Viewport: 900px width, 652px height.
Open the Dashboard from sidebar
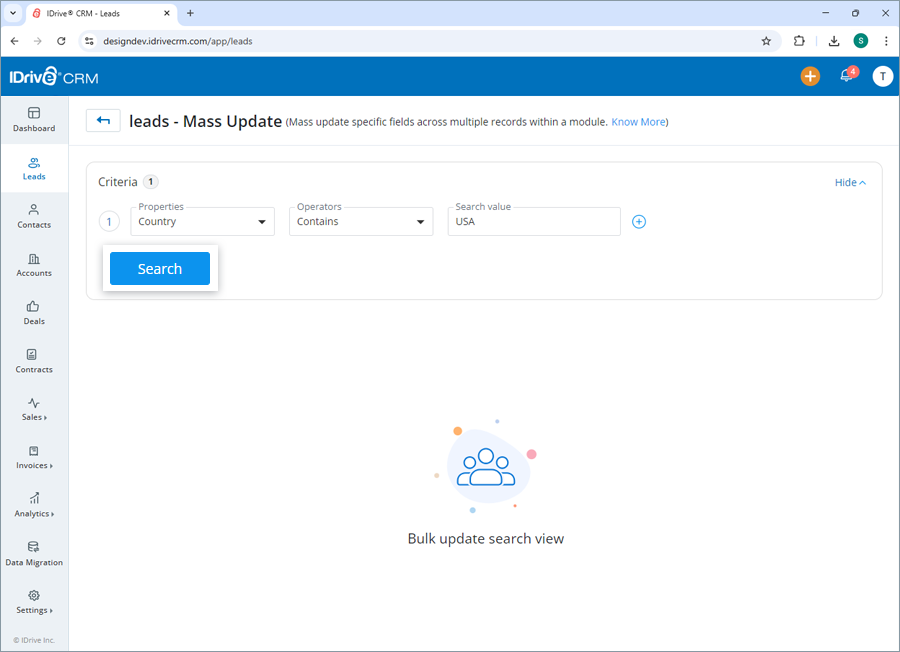coord(33,120)
